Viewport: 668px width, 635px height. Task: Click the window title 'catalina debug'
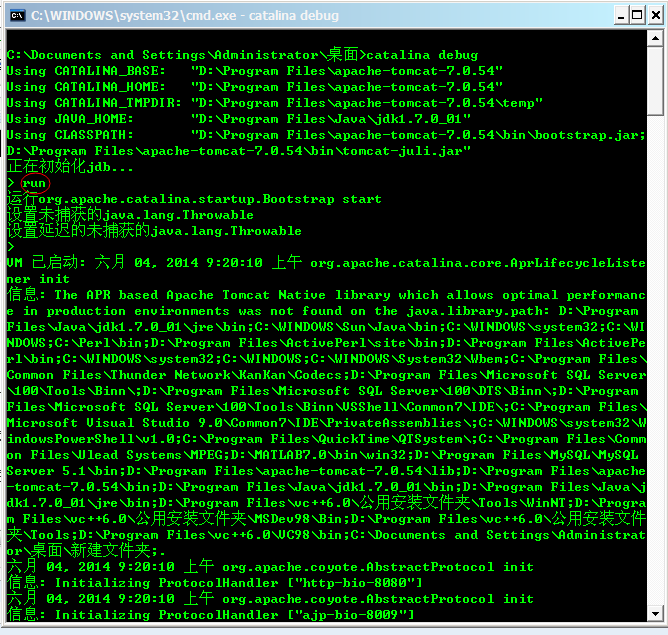294,16
